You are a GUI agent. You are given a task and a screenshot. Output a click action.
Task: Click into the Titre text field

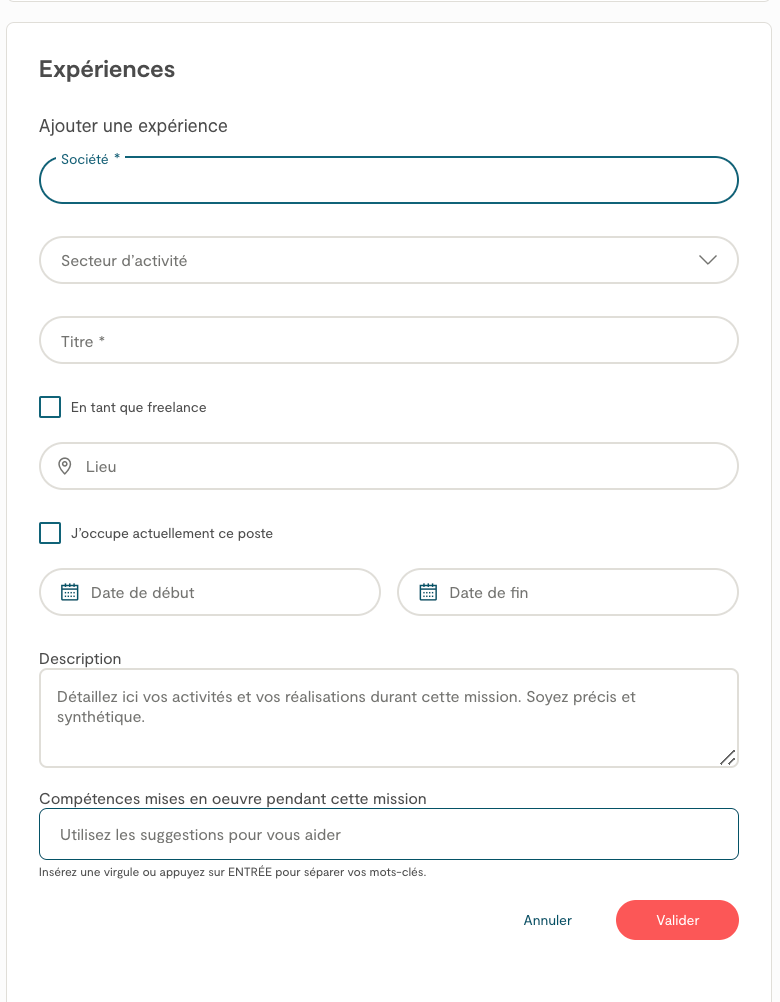tap(388, 341)
